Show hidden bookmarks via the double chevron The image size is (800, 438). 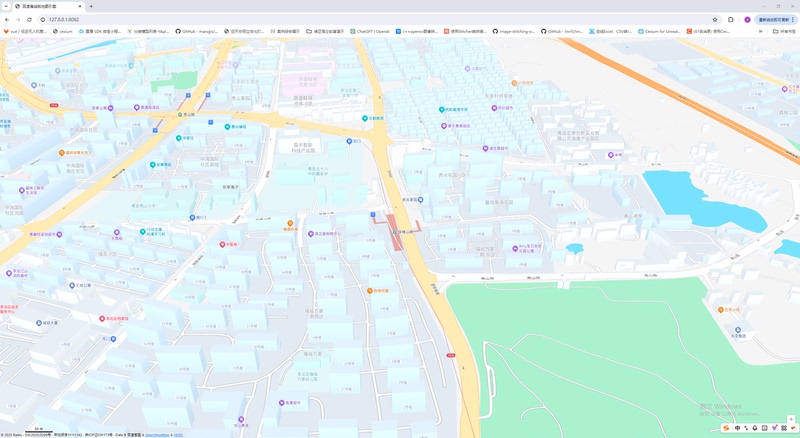pos(761,31)
